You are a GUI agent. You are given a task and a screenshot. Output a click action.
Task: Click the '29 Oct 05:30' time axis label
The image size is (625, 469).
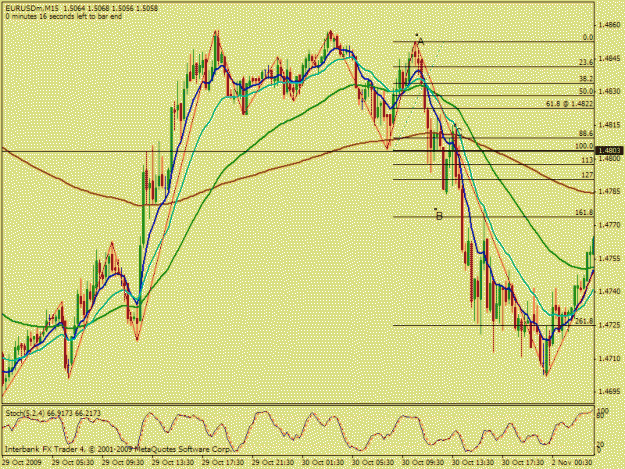73,463
